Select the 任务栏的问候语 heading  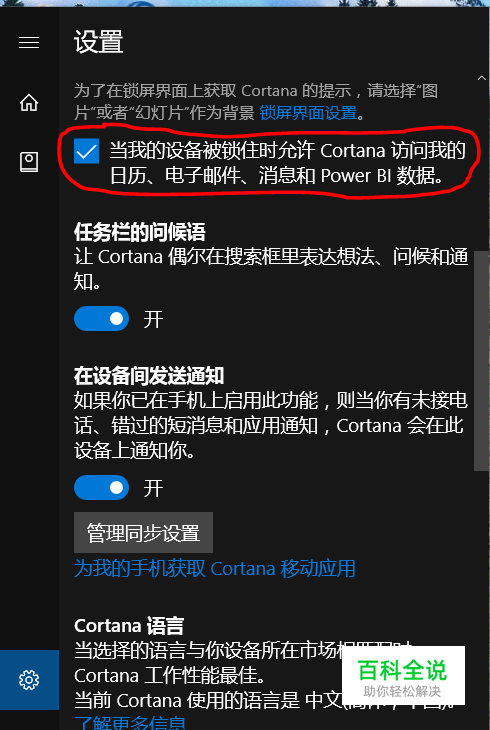tap(140, 232)
